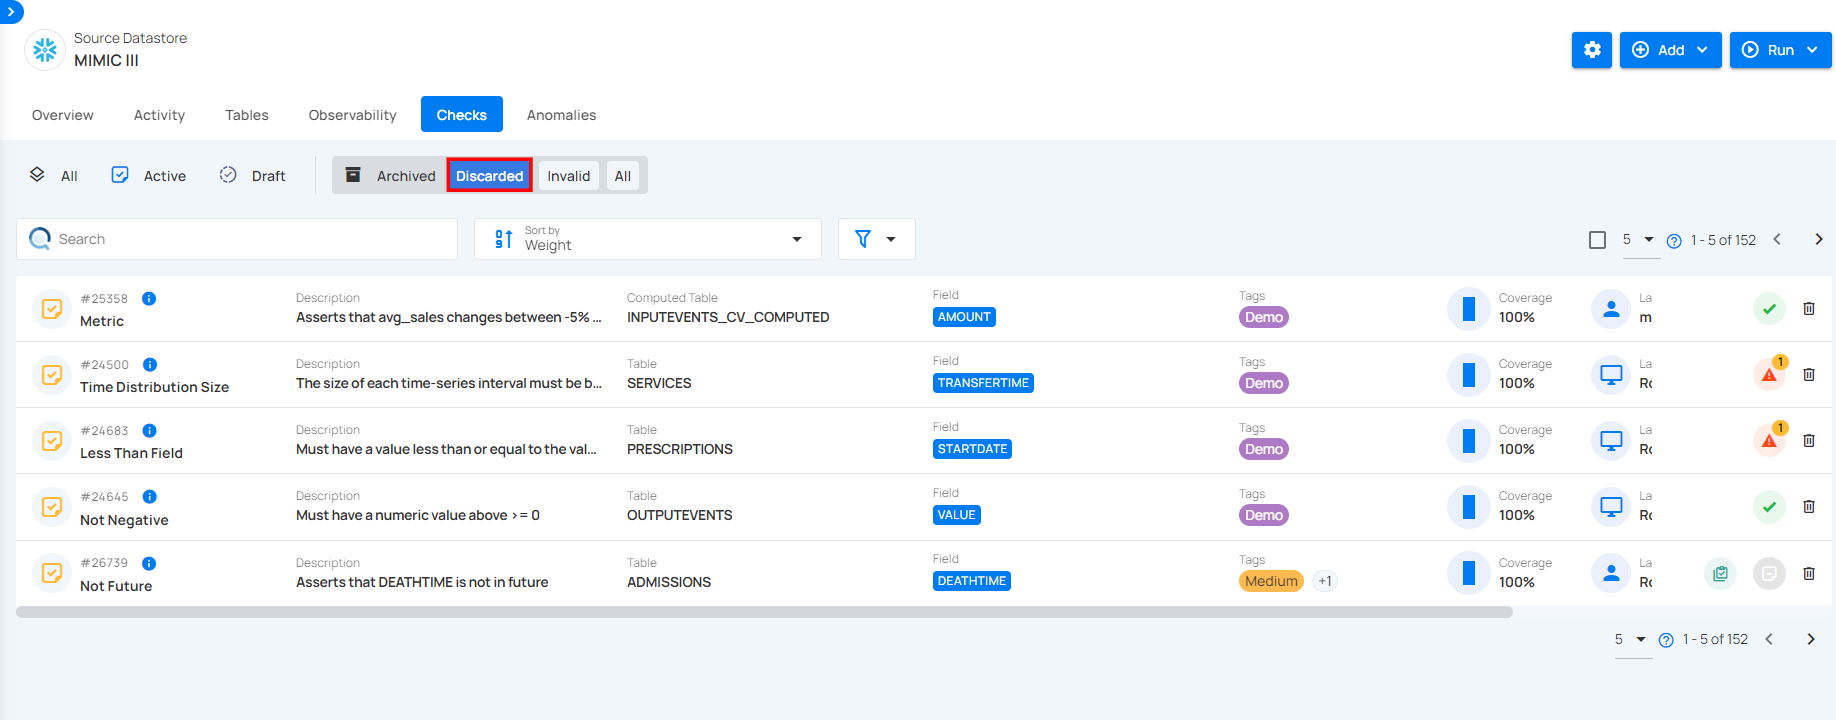Delete the Less Than Field check
1836x720 pixels.
1809,441
